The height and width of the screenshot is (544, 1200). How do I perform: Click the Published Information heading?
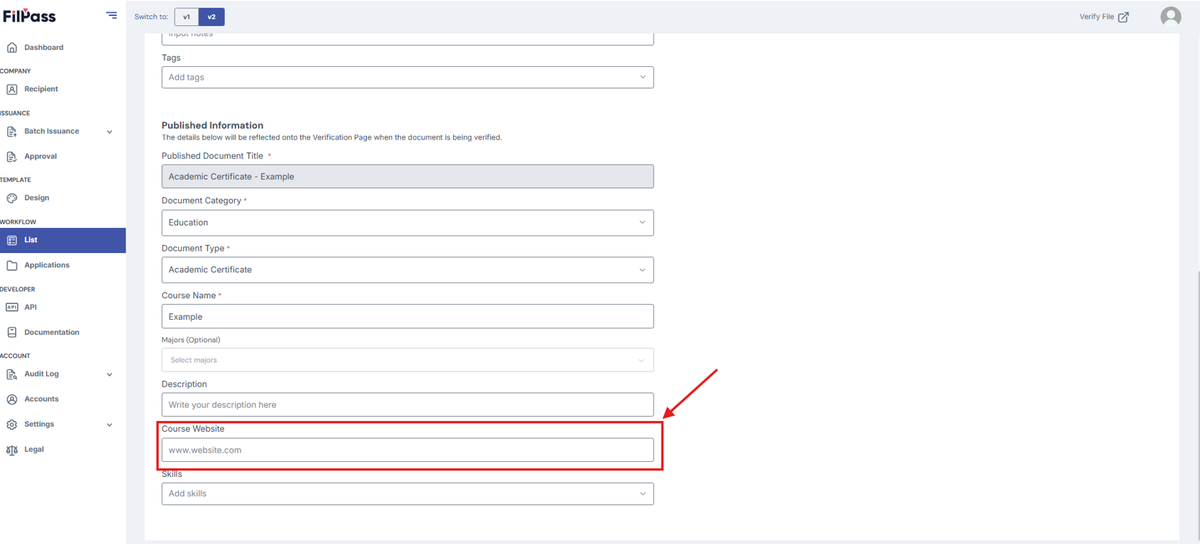[212, 125]
